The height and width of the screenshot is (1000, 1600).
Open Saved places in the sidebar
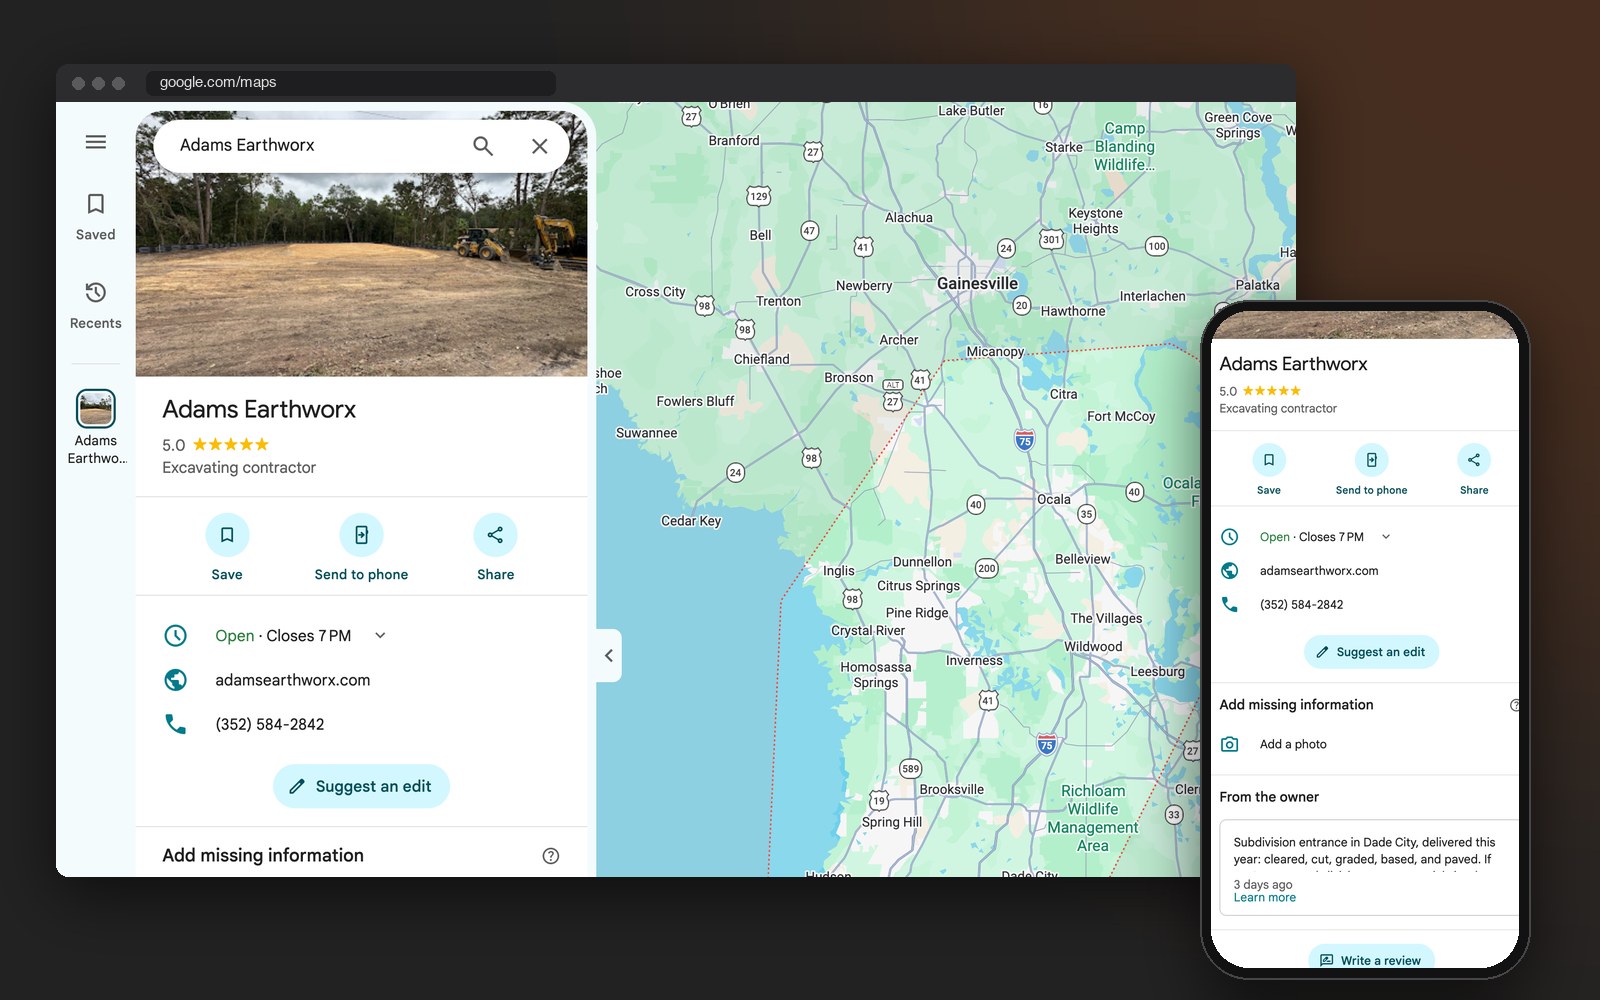[96, 217]
